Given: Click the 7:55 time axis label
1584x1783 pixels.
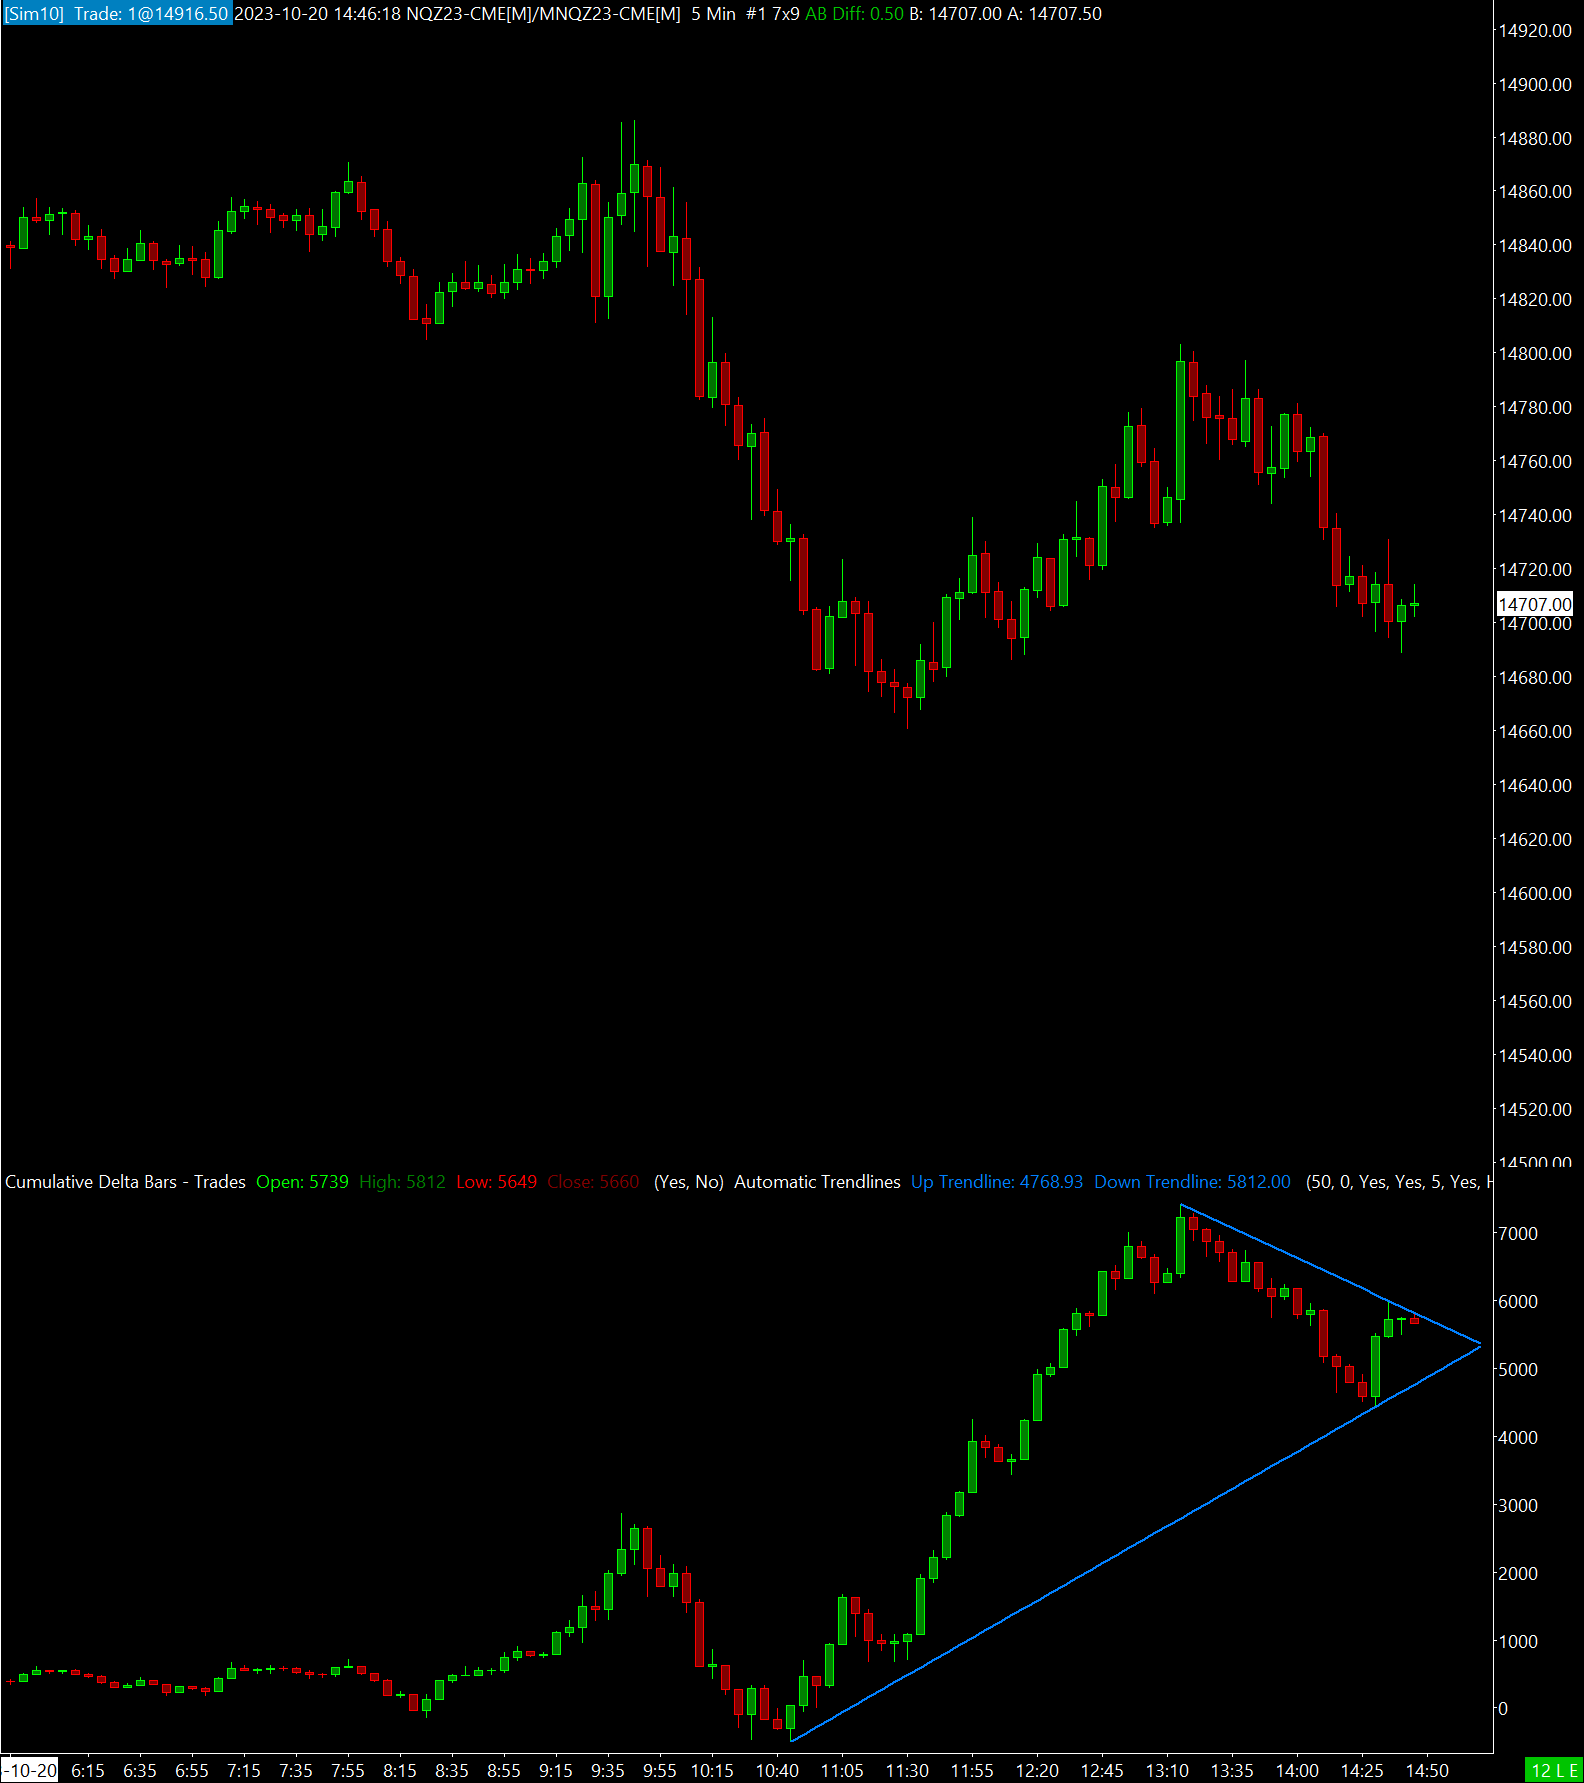Looking at the screenshot, I should point(348,1771).
